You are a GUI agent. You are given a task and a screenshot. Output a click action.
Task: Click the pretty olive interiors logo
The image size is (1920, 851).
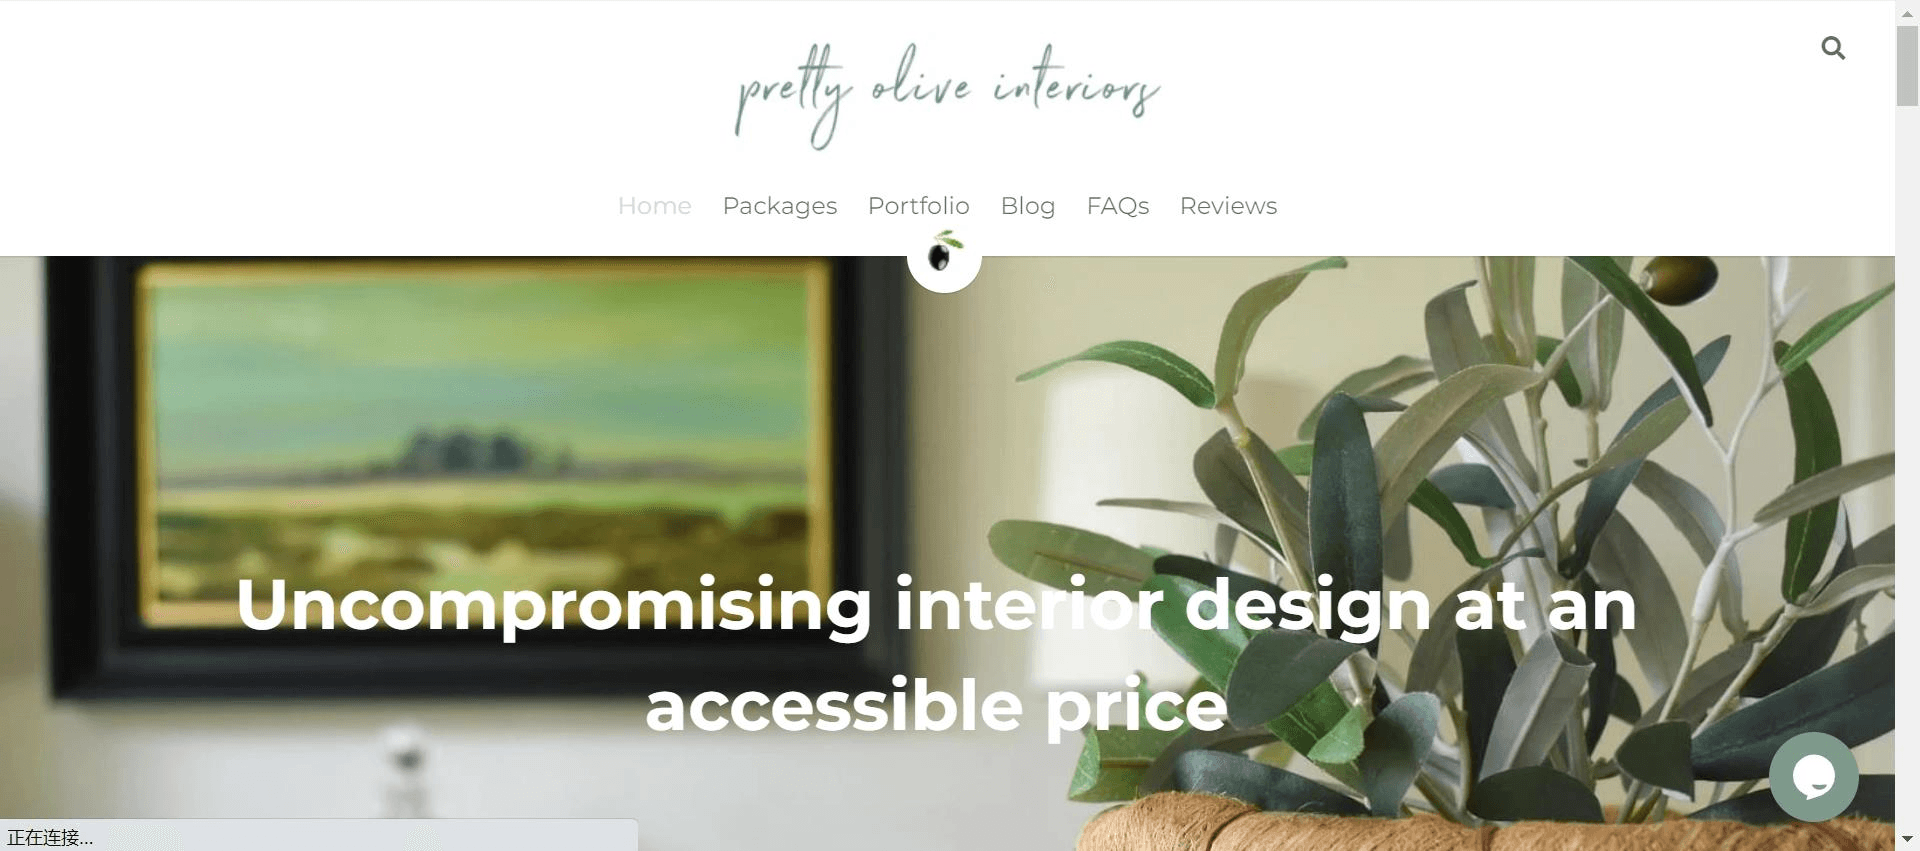click(x=947, y=96)
